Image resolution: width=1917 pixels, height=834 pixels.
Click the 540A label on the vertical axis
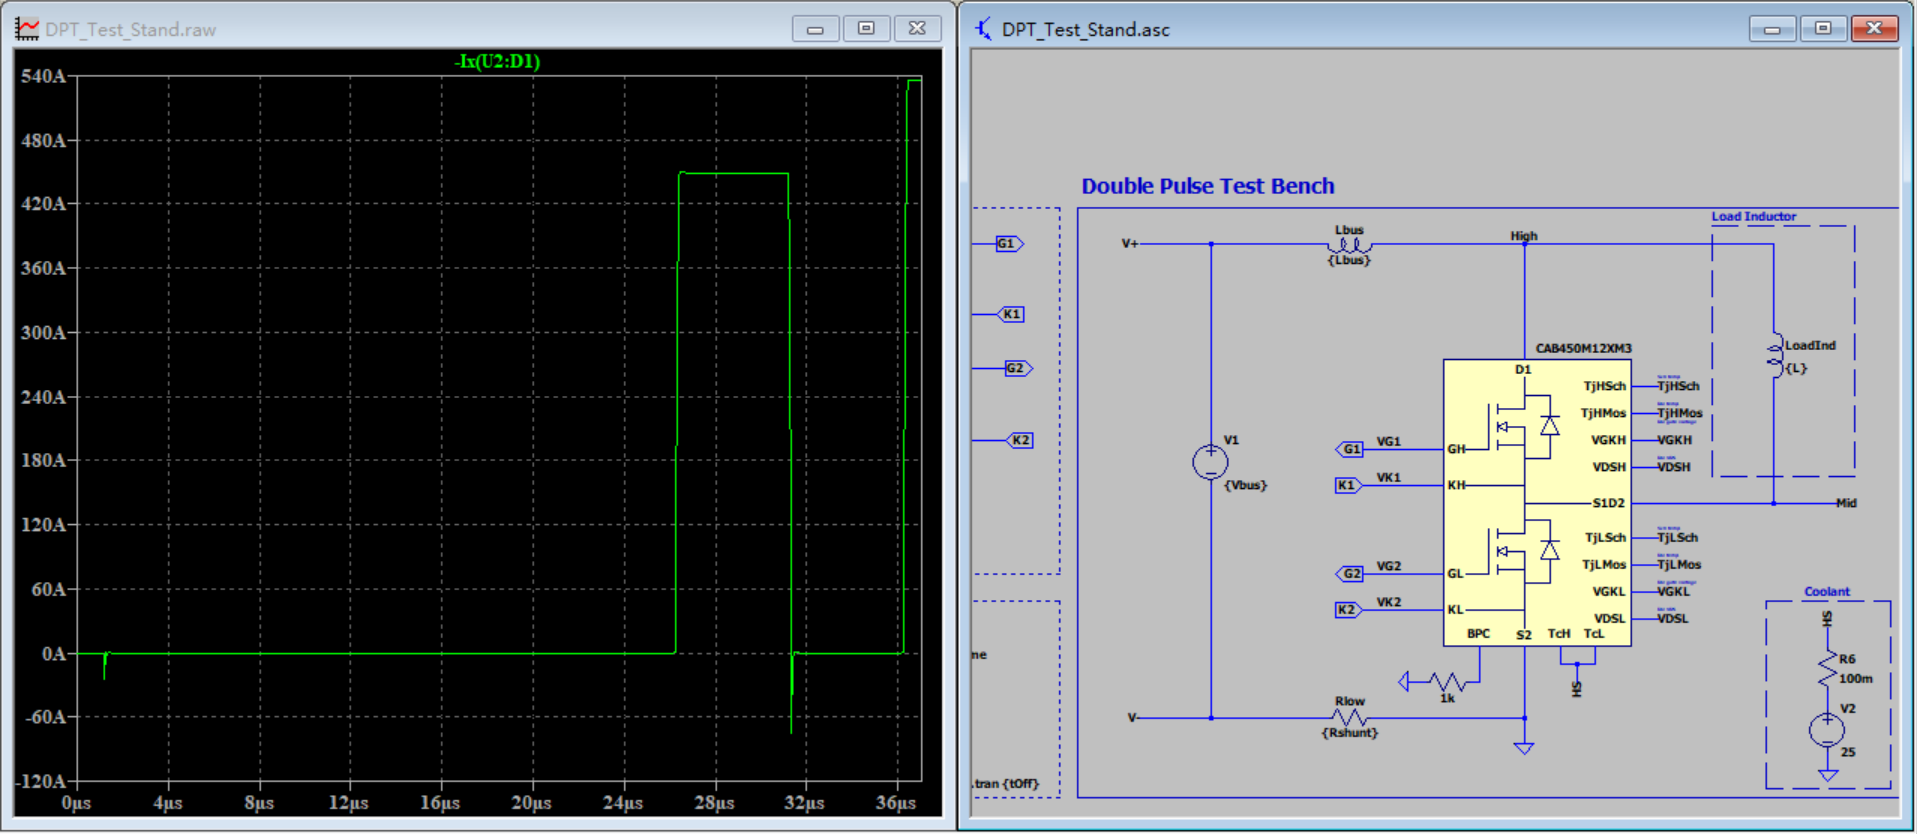(x=43, y=76)
